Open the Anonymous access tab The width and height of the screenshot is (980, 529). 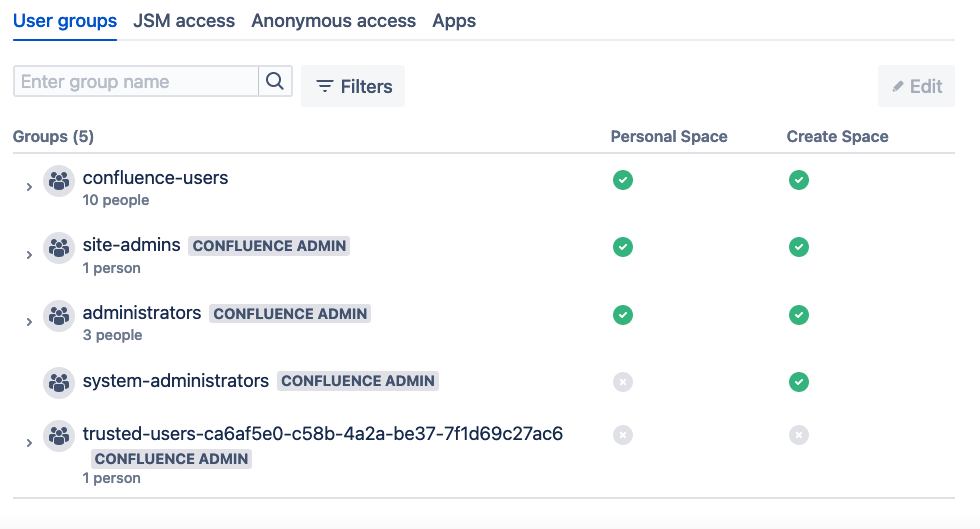tap(333, 21)
